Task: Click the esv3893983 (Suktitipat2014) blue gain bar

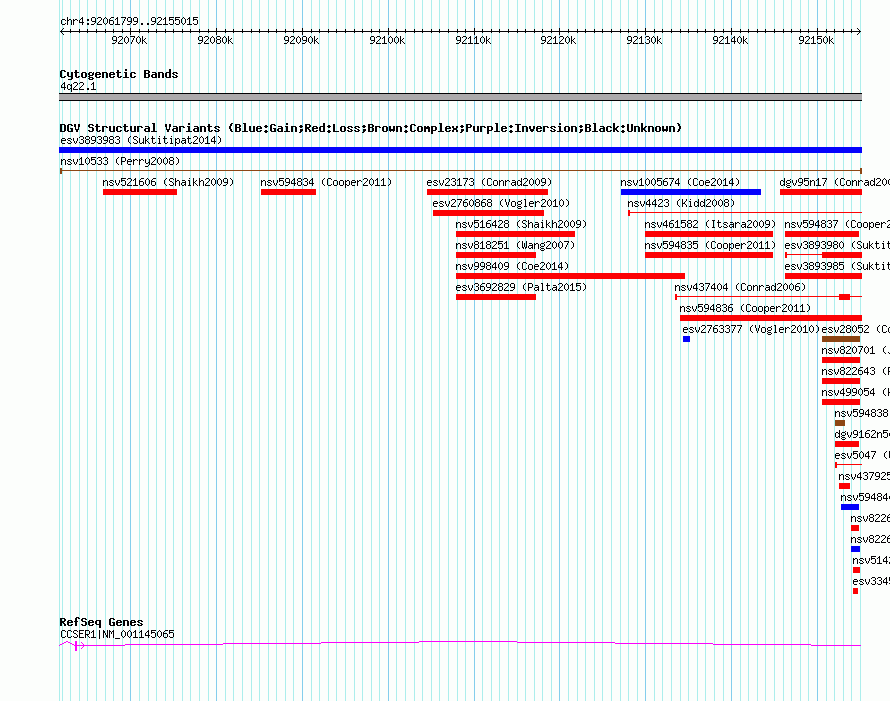Action: pyautogui.click(x=460, y=150)
